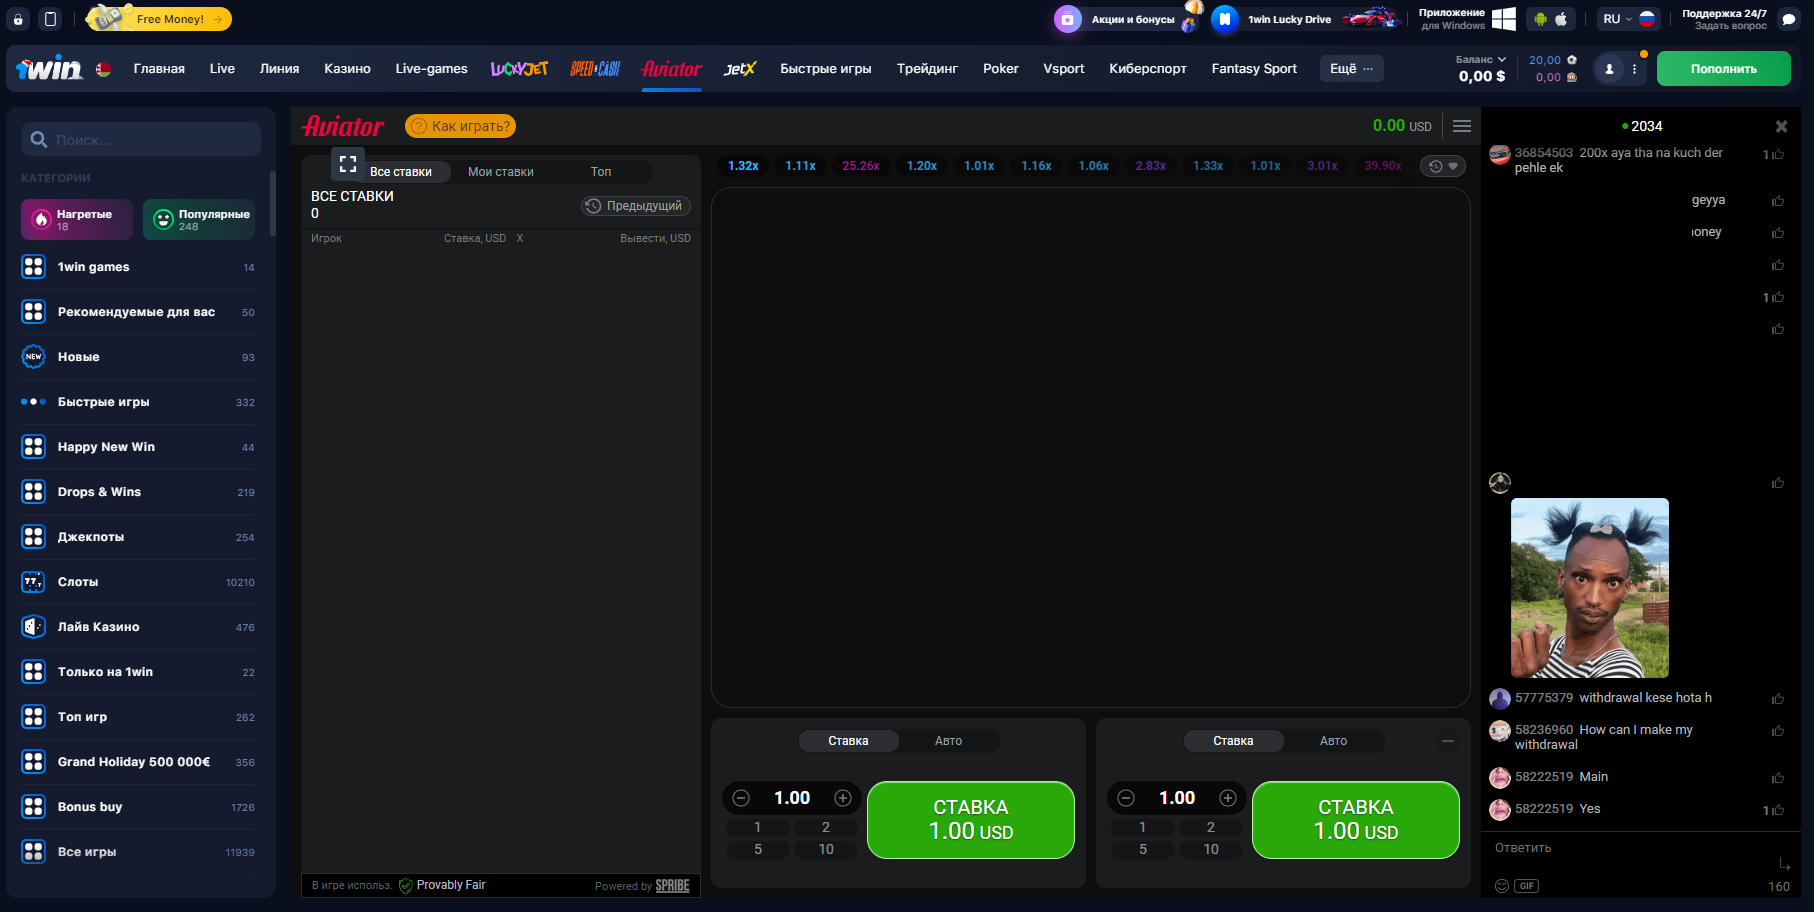Screen dimensions: 1814x912
Task: Click the Как играть? help button
Action: click(x=460, y=126)
